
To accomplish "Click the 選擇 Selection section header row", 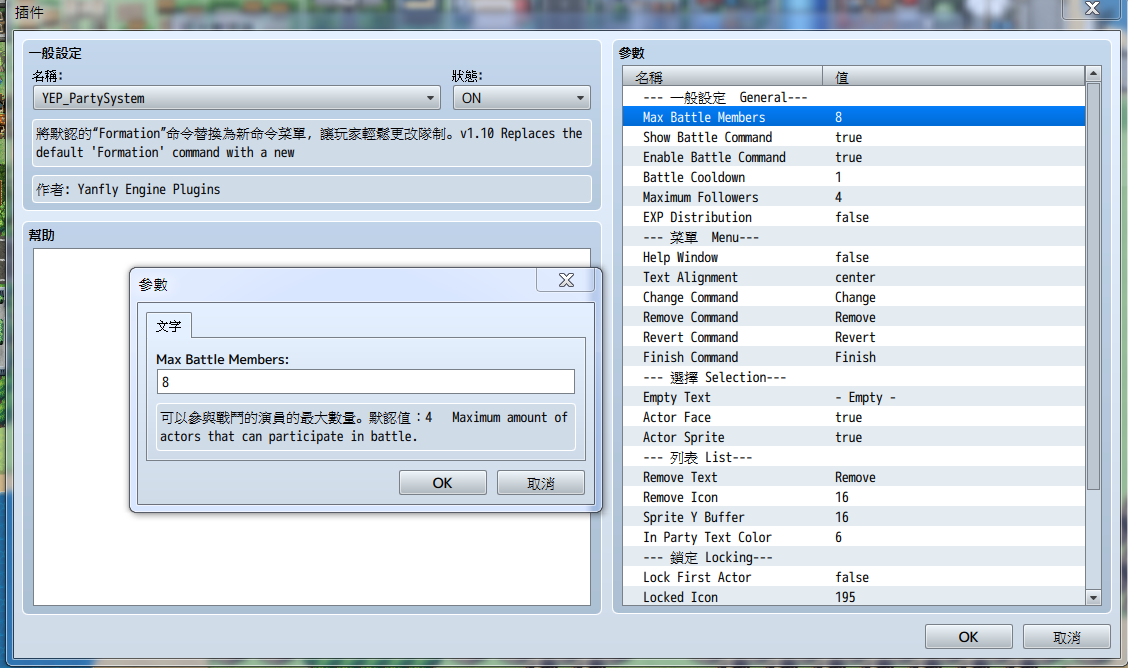I will click(x=854, y=378).
